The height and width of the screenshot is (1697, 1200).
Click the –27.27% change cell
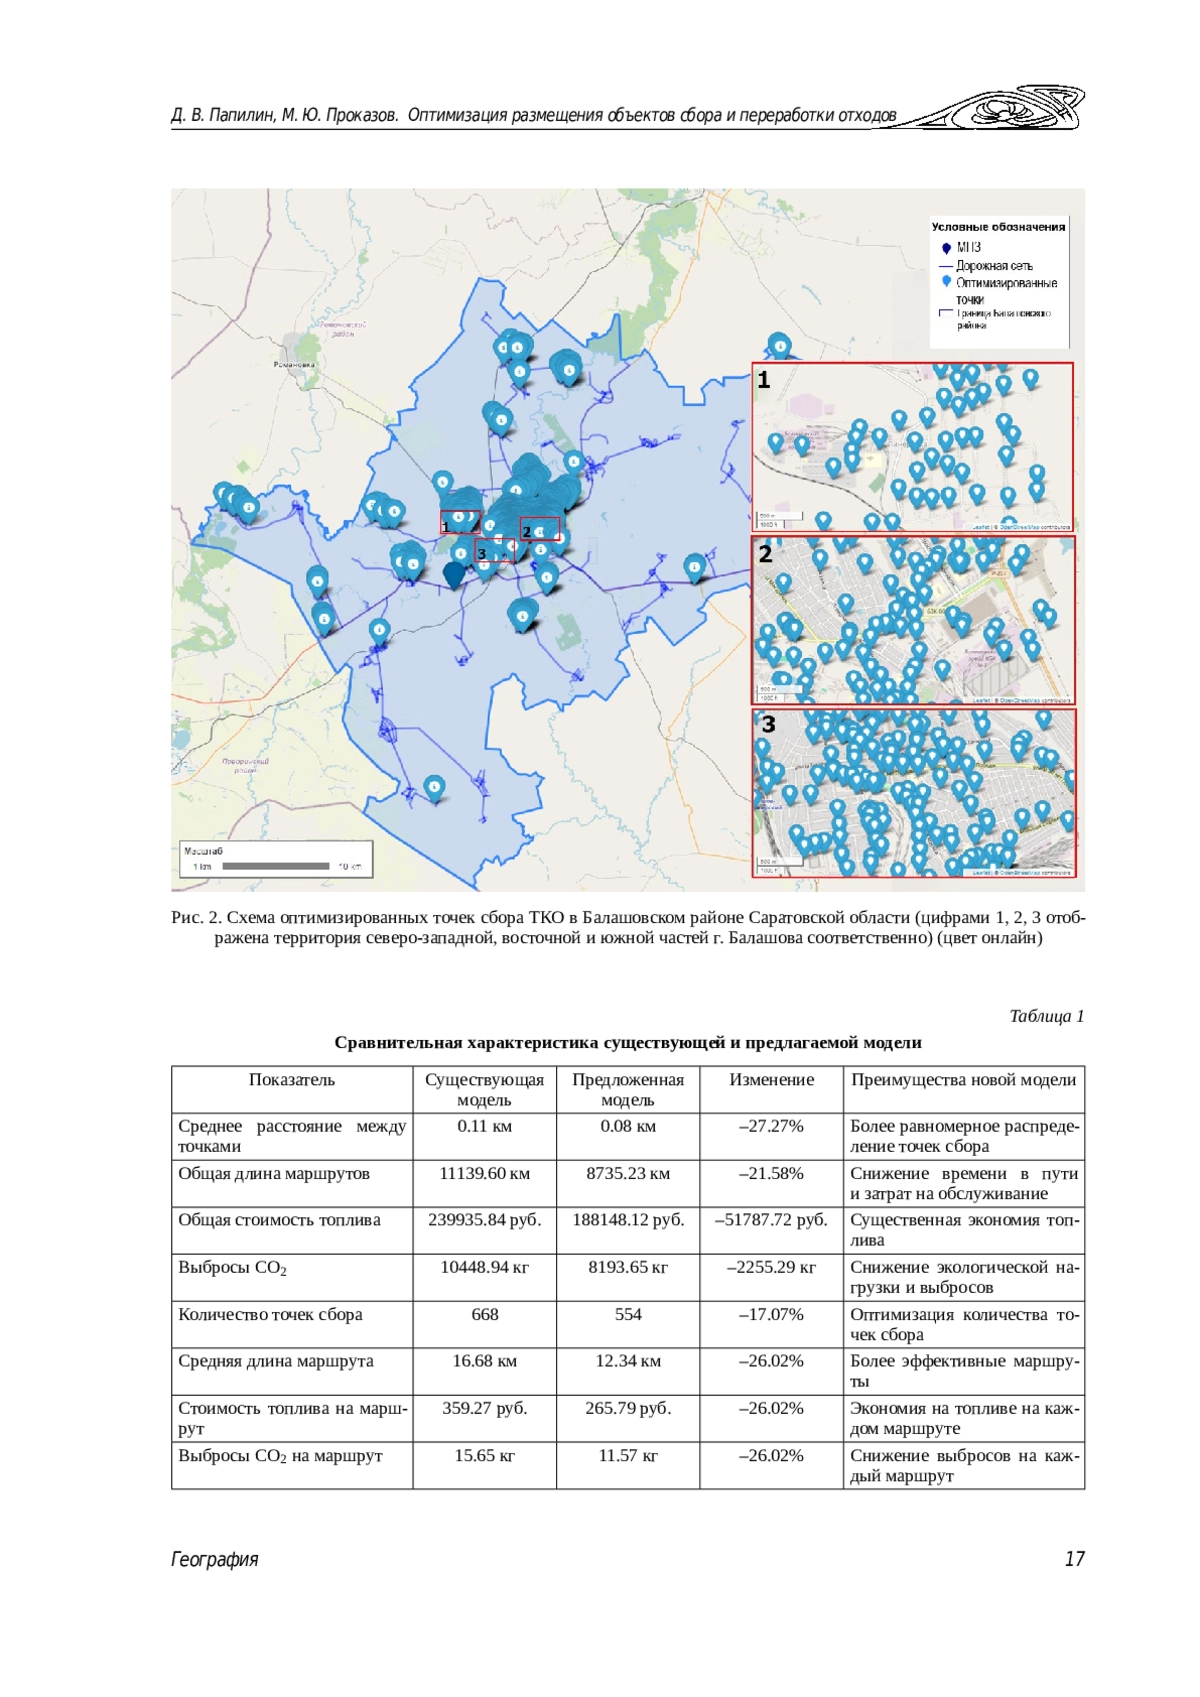click(x=771, y=1126)
